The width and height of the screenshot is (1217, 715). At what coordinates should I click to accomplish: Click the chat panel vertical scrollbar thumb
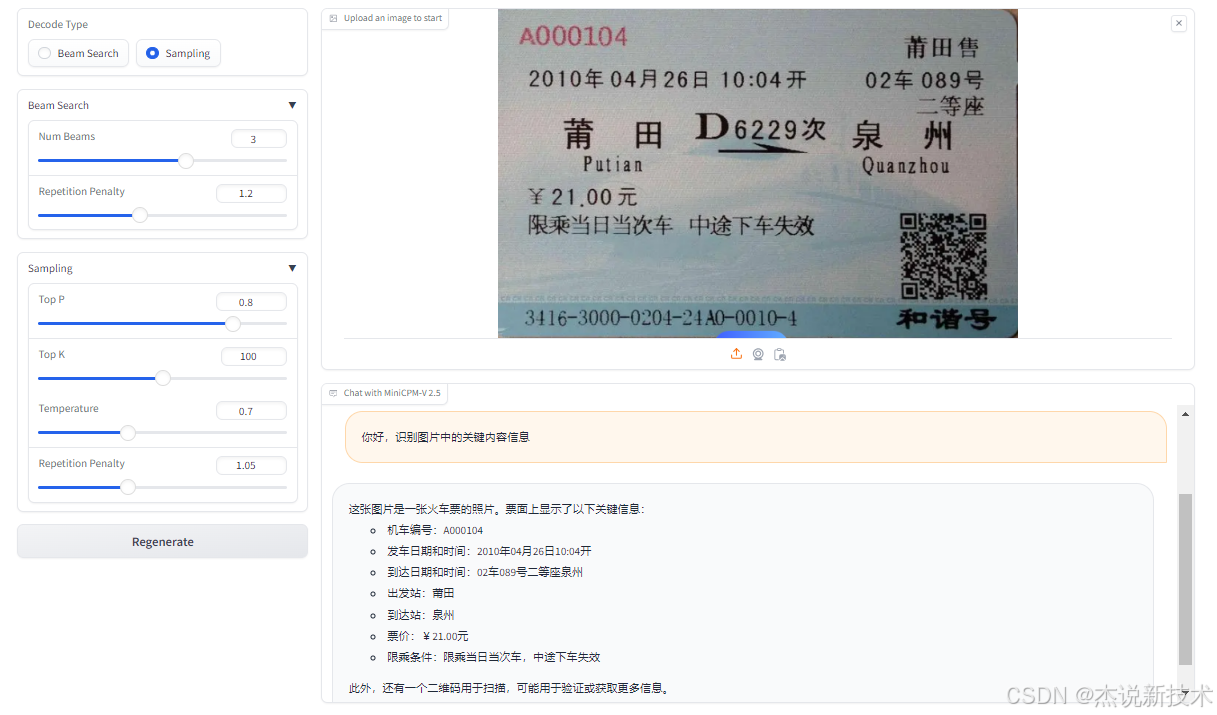click(1185, 579)
